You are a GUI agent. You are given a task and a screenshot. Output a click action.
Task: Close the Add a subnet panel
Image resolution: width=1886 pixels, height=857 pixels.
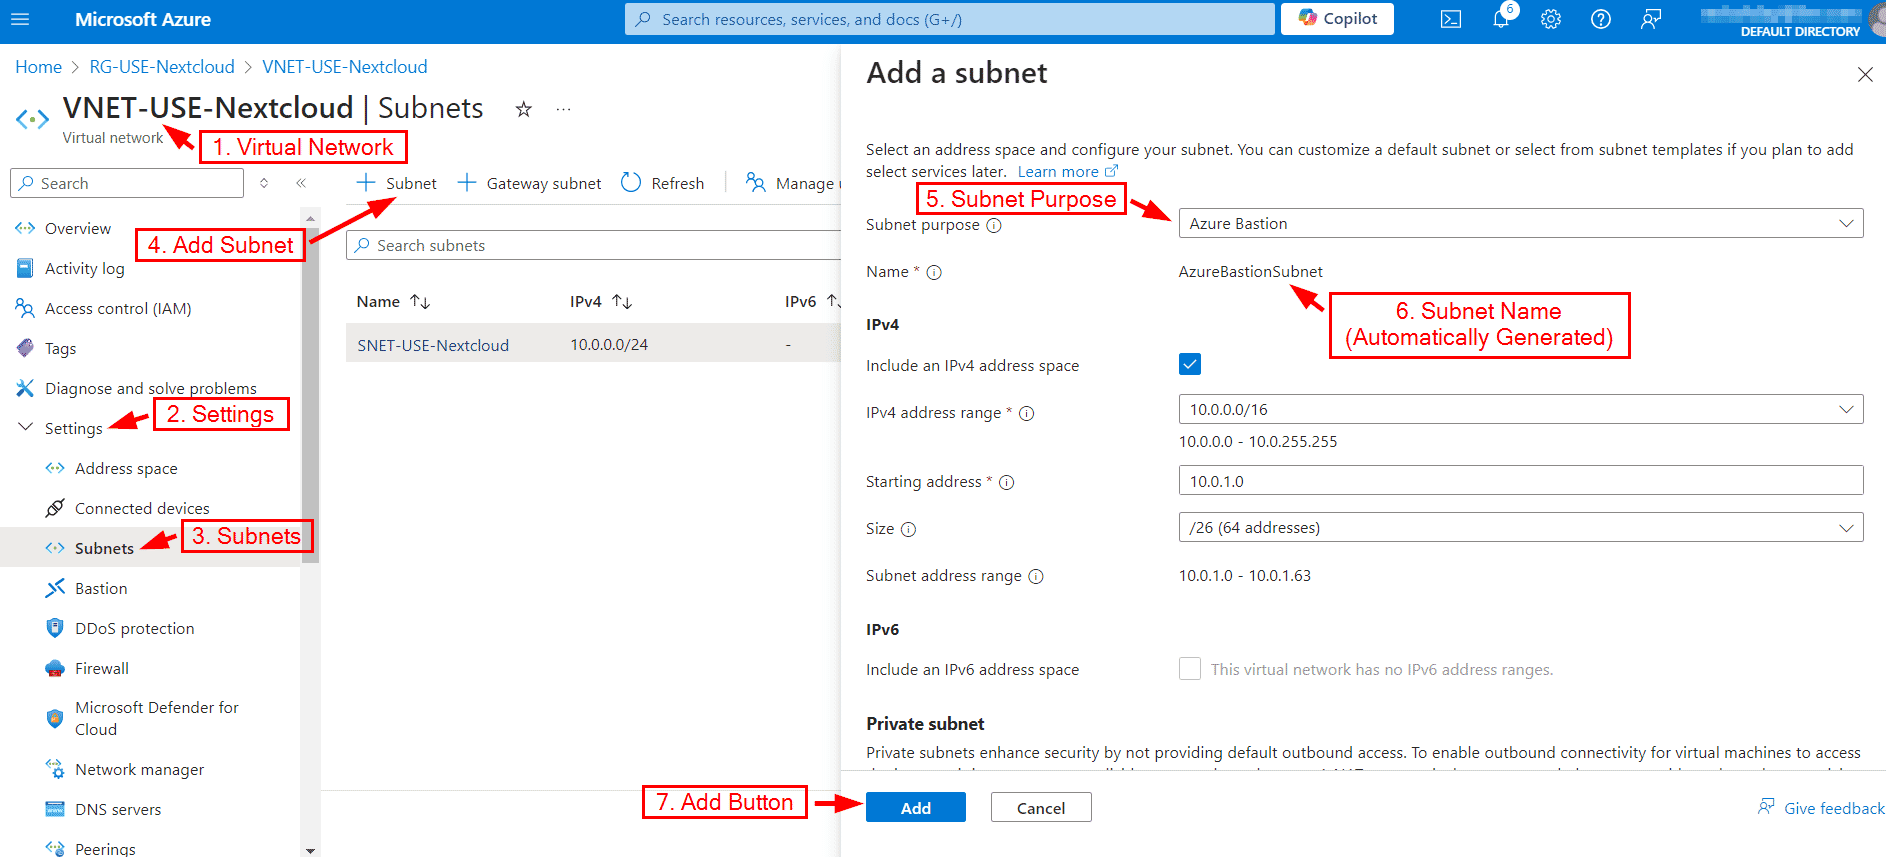1865,75
